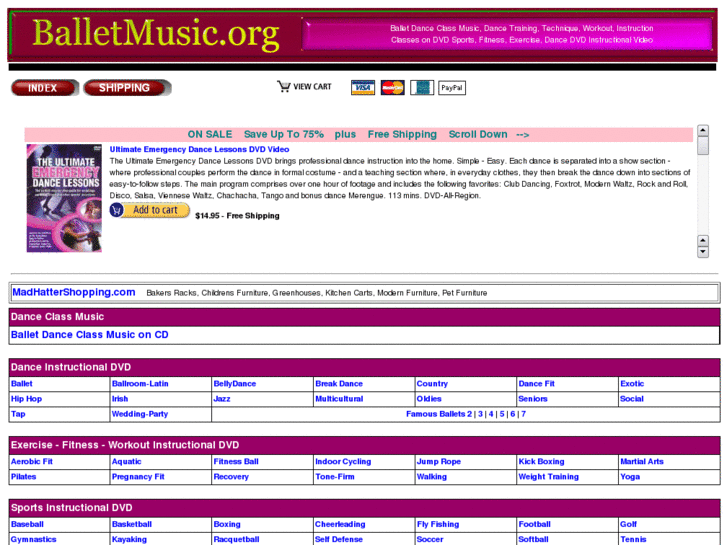The height and width of the screenshot is (545, 727).
Task: Open the Pregnancy Fit category
Action: pos(138,477)
